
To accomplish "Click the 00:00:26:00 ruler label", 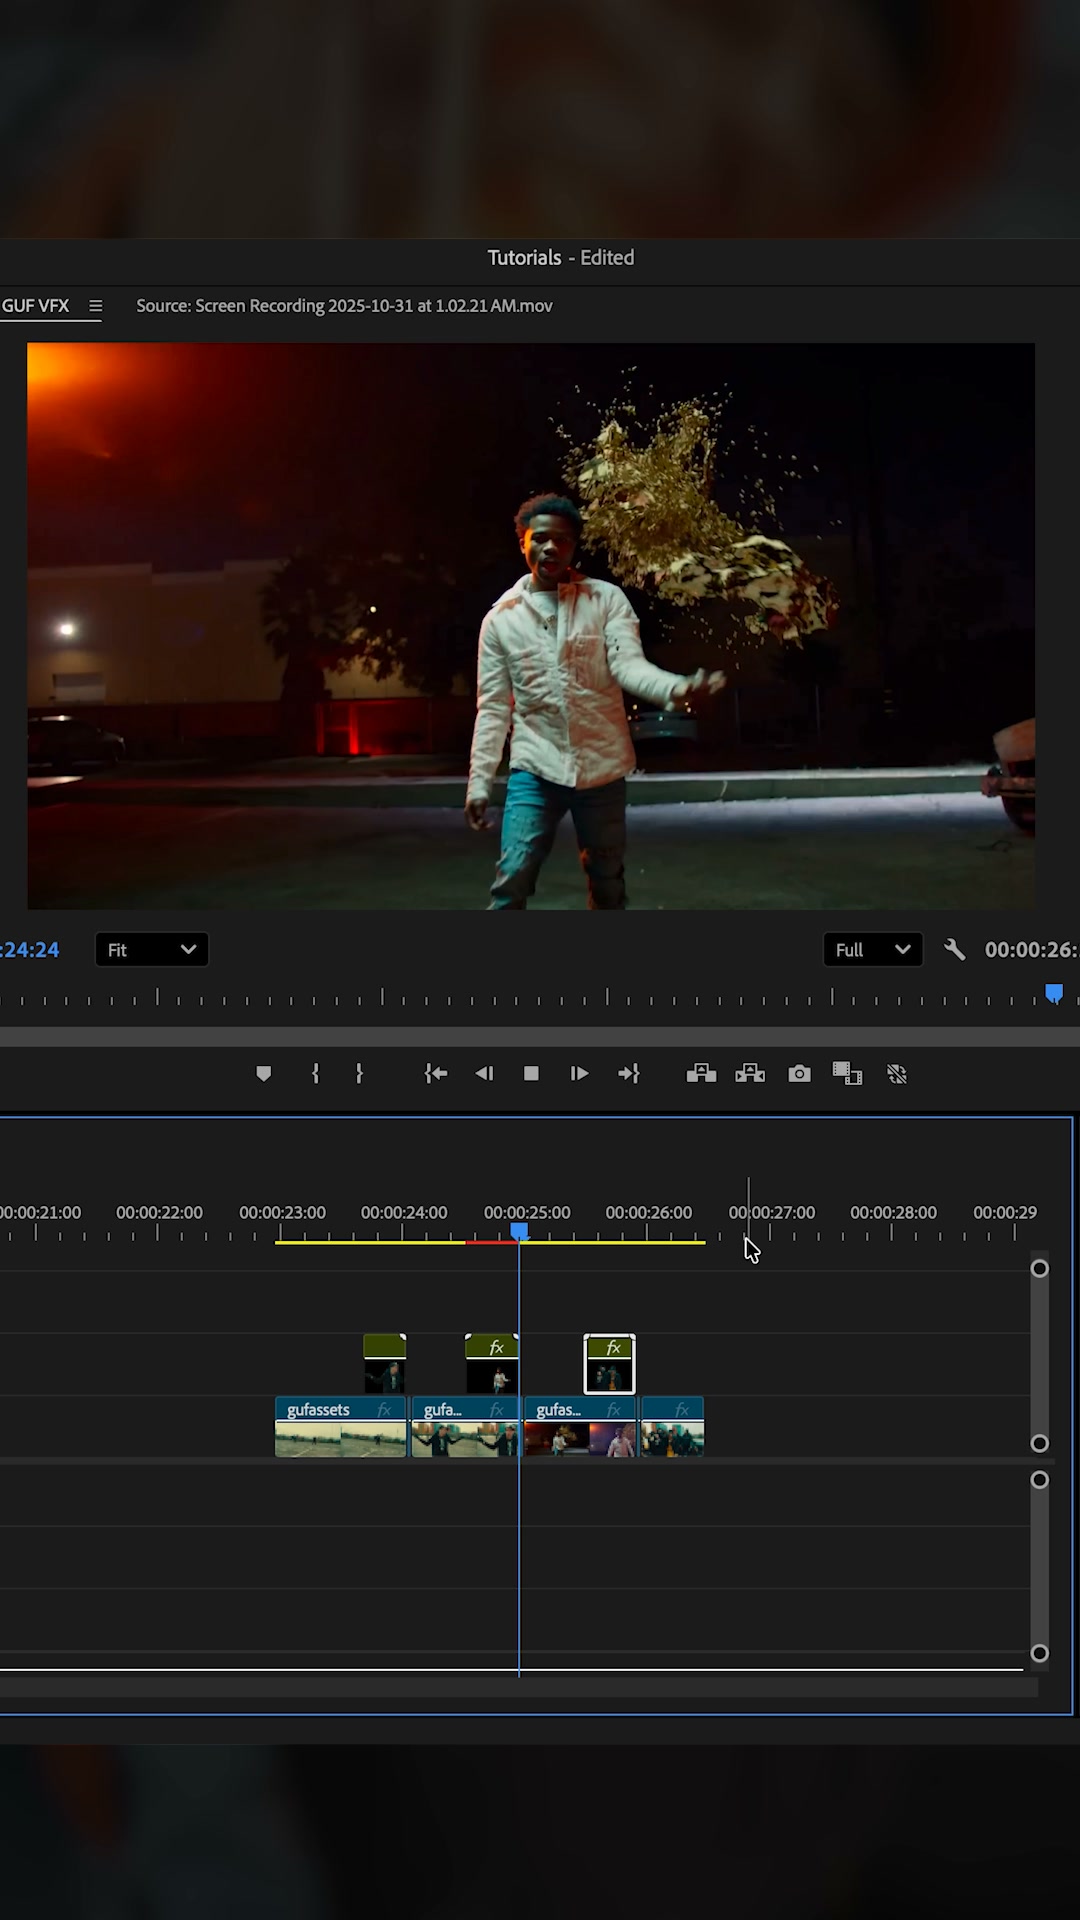I will (x=649, y=1212).
